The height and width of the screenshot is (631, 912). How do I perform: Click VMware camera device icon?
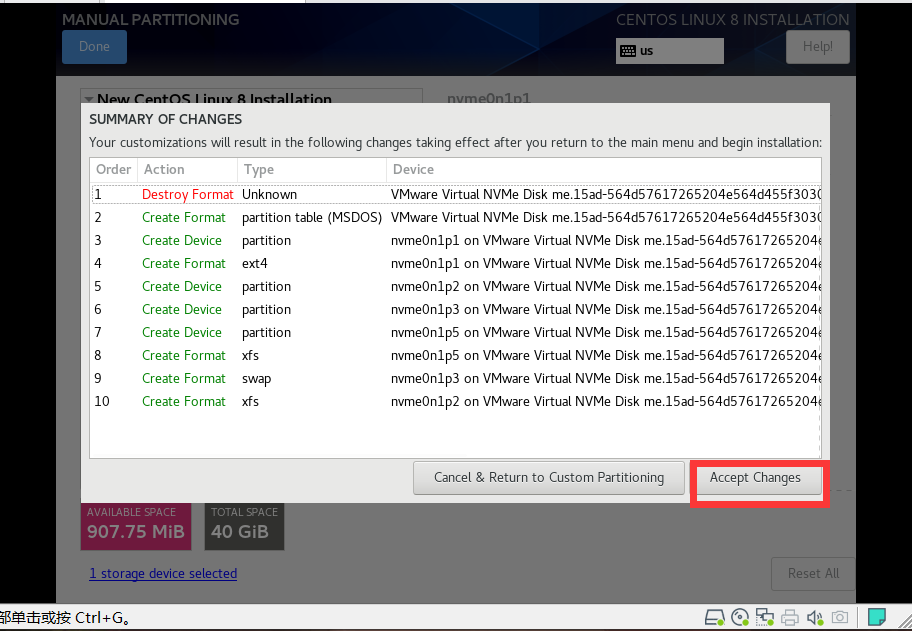coord(839,617)
